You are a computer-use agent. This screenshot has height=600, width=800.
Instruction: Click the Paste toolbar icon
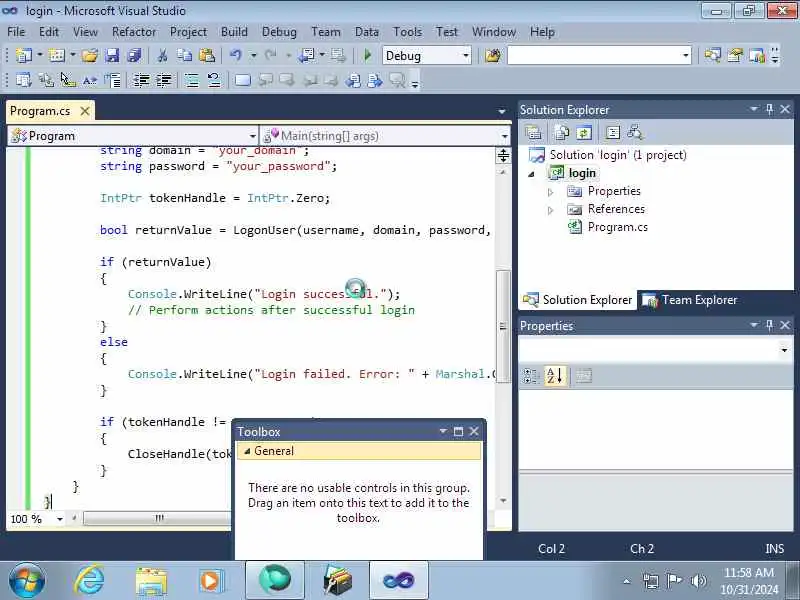coord(207,55)
